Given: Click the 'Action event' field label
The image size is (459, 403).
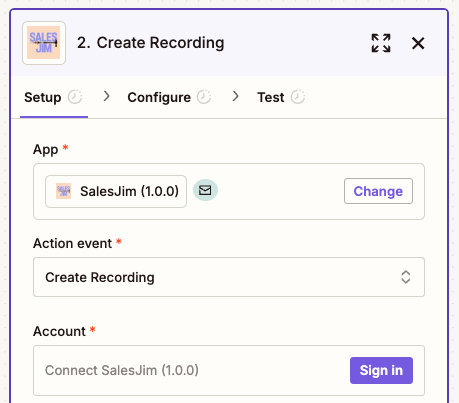Looking at the screenshot, I should (x=72, y=243).
